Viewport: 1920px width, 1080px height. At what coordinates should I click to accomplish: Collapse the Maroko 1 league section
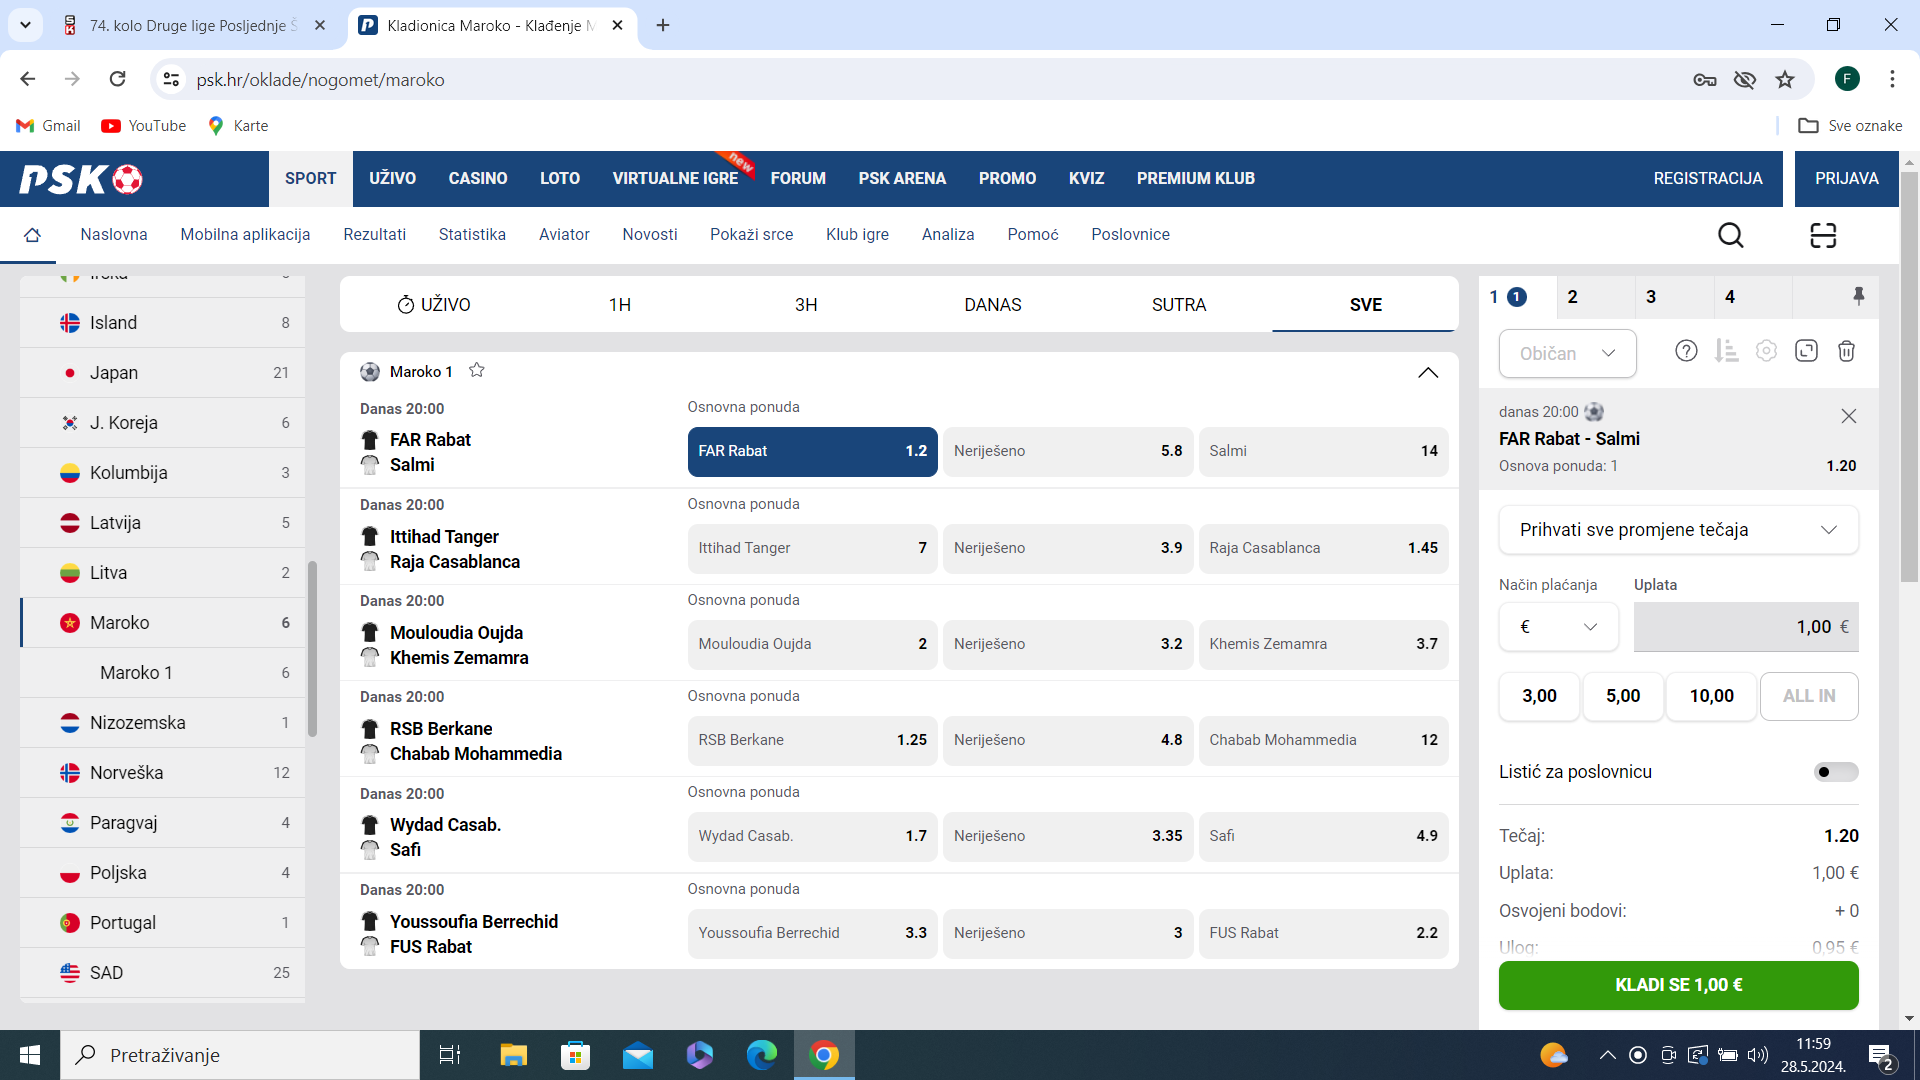tap(1428, 372)
